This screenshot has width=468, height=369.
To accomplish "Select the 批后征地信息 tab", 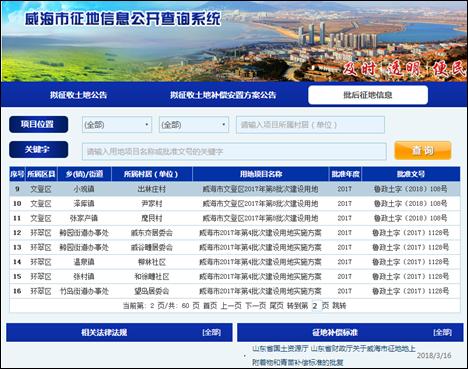I will click(368, 95).
